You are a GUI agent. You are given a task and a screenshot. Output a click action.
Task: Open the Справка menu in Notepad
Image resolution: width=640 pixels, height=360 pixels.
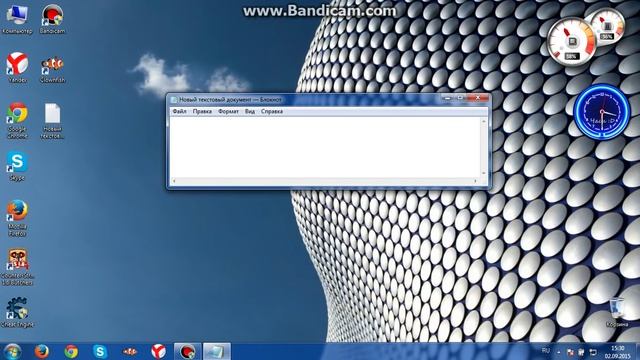pyautogui.click(x=272, y=111)
